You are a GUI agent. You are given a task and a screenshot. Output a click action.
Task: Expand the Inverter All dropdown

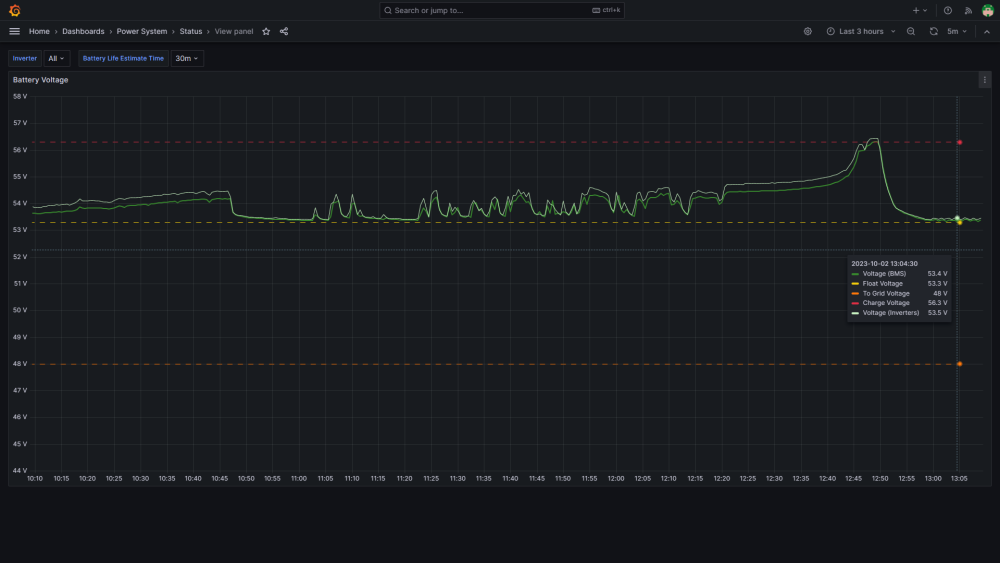click(56, 58)
